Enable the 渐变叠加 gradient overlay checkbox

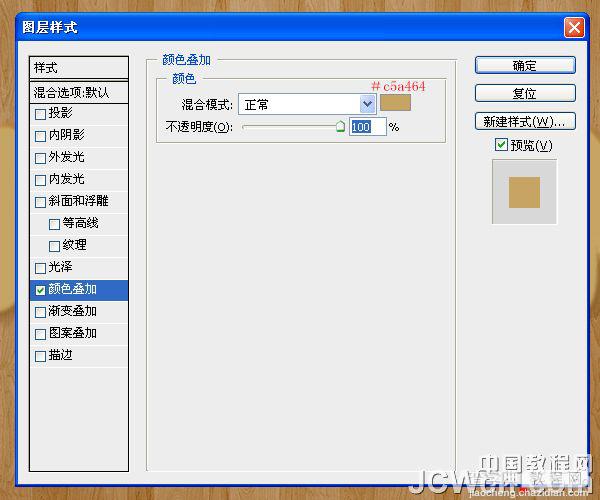coord(40,312)
